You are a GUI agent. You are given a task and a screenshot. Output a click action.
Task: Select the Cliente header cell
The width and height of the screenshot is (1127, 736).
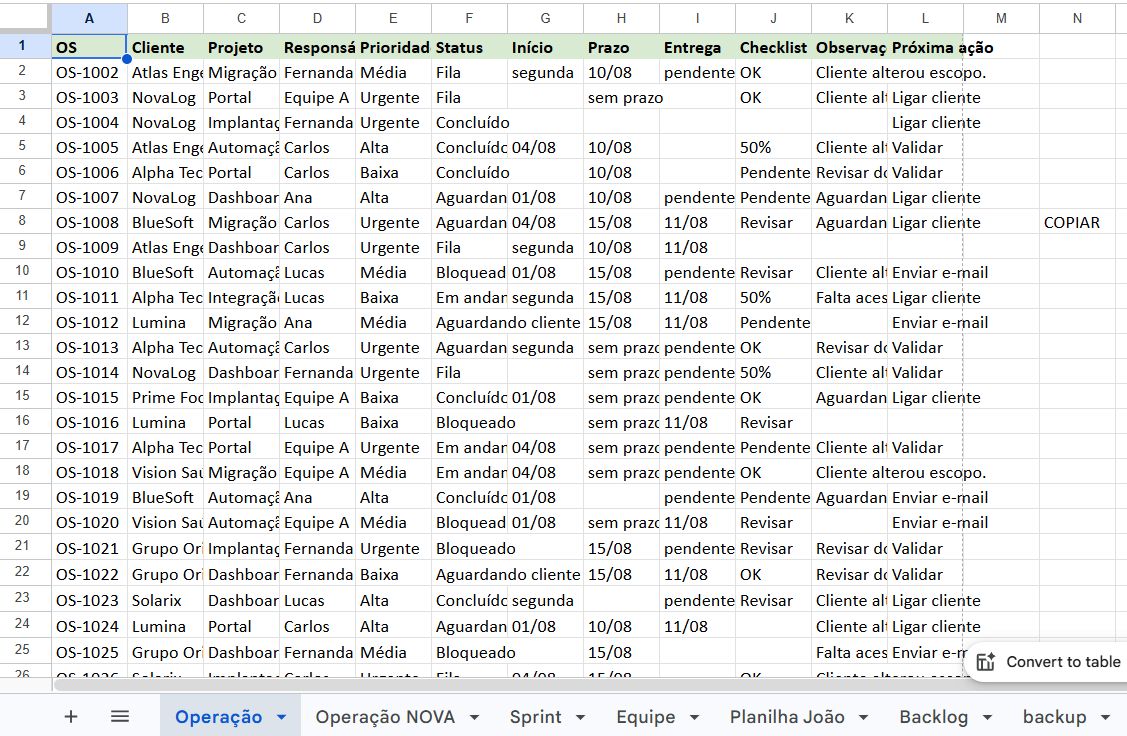tap(165, 47)
